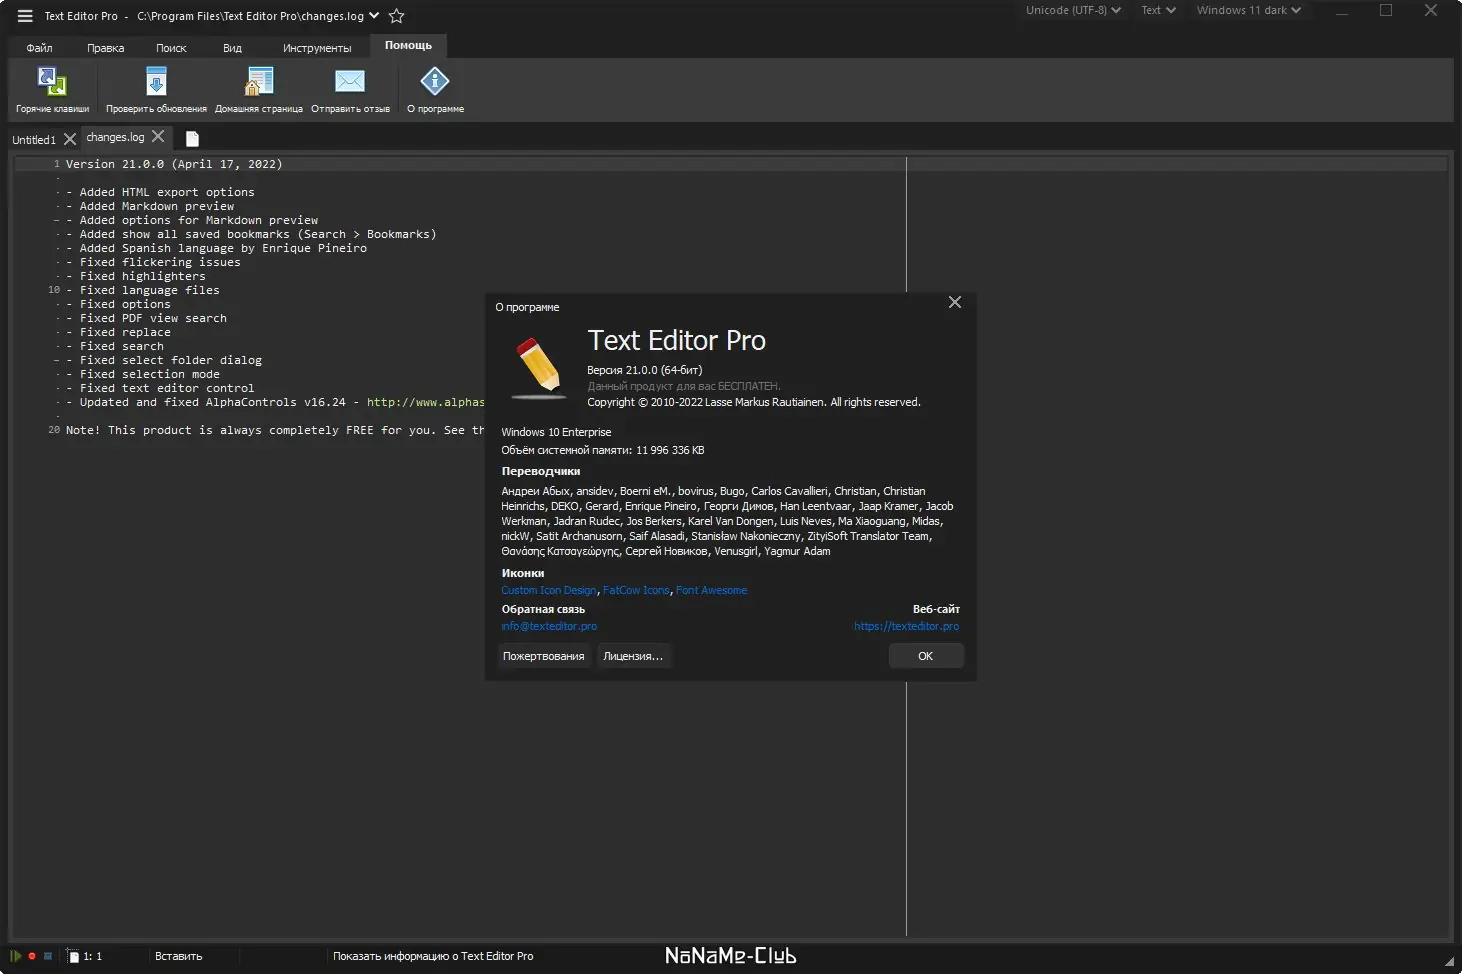1462x974 pixels.
Task: Click the red macro record button
Action: [x=32, y=956]
